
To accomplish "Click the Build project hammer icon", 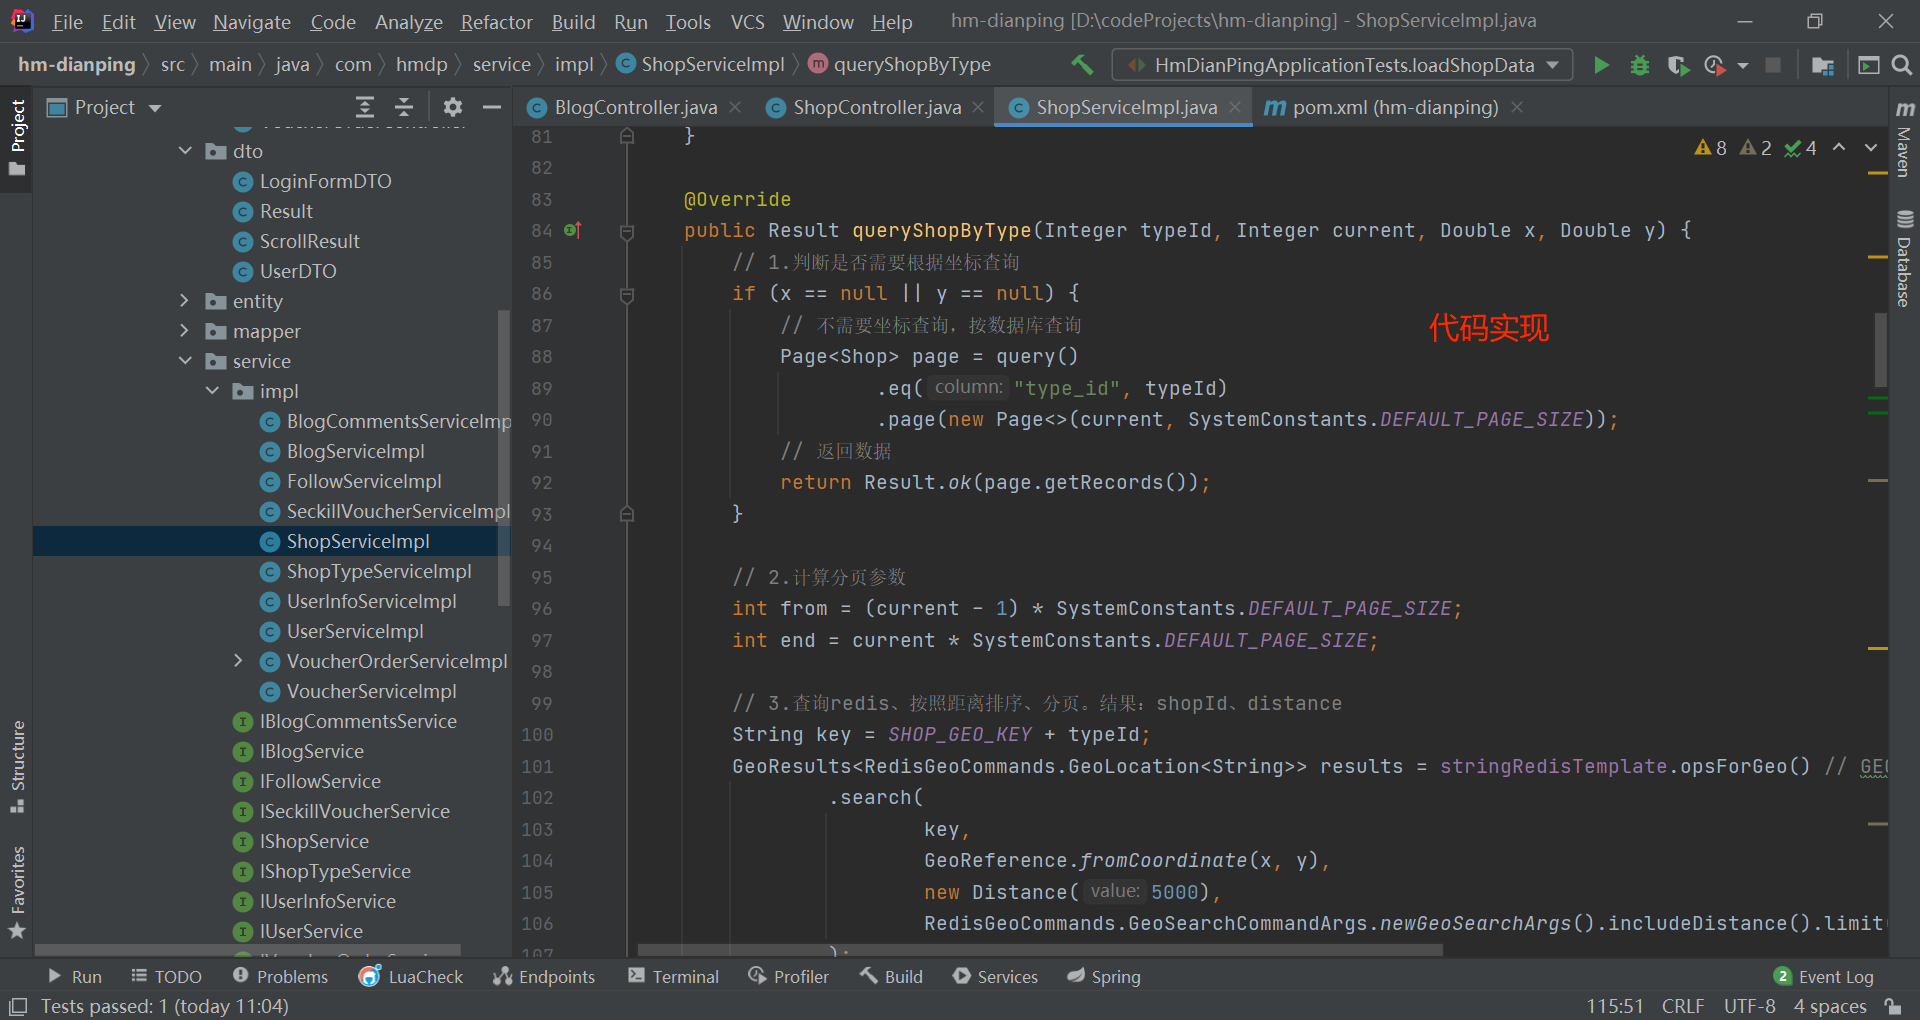I will click(x=1082, y=65).
